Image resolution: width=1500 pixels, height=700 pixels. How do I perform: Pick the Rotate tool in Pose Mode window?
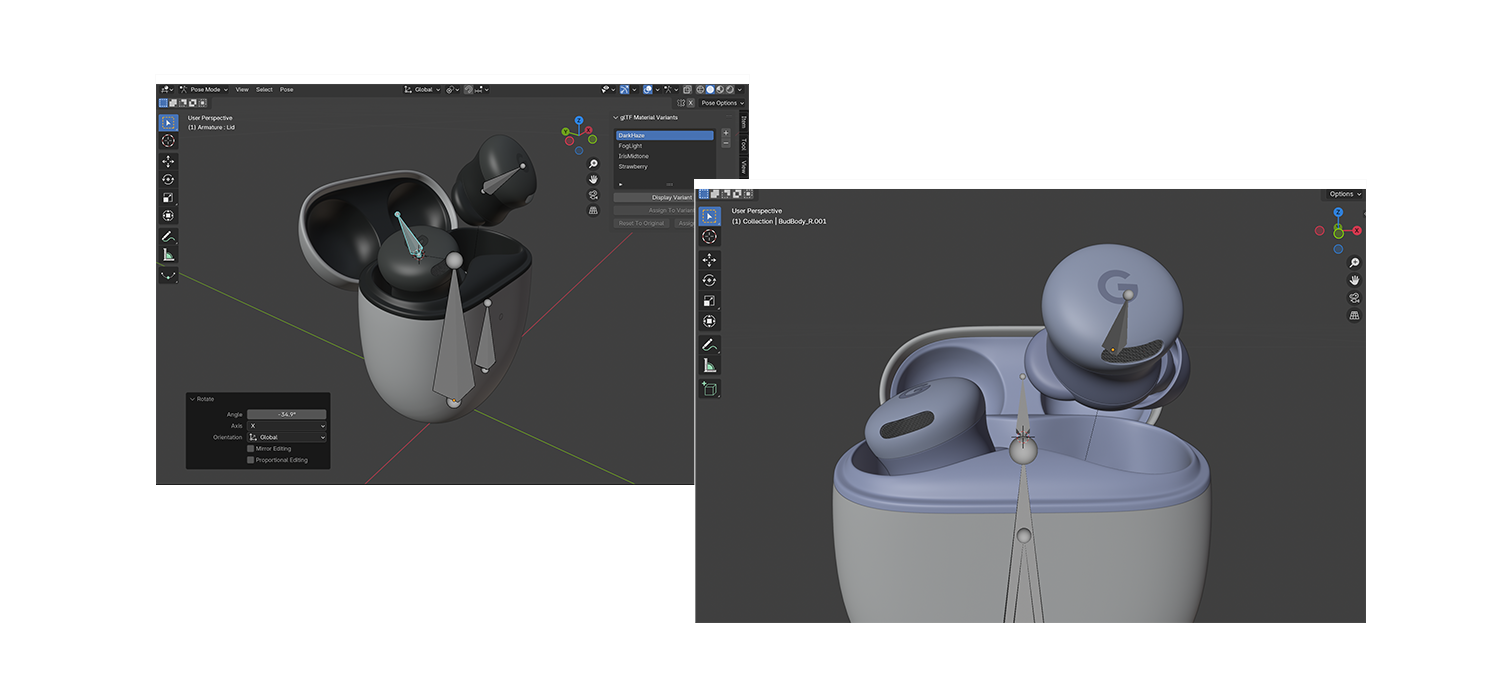(168, 179)
